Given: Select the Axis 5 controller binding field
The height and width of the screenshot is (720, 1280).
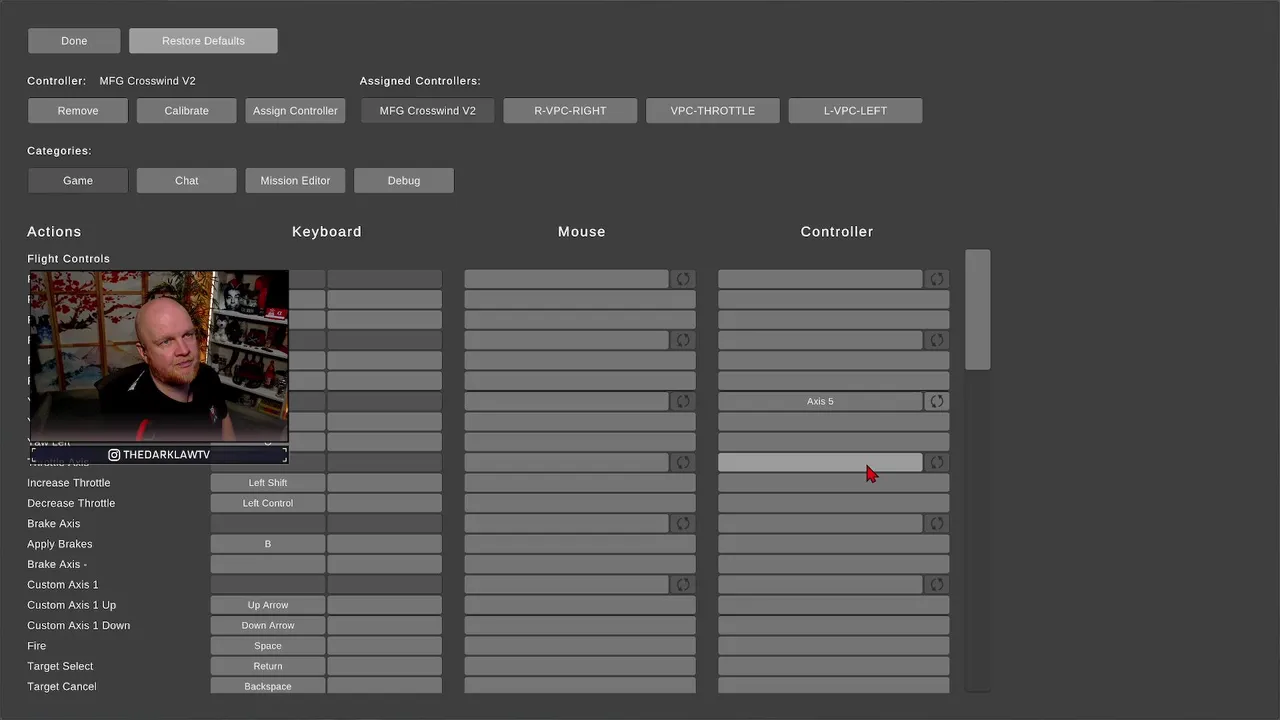Looking at the screenshot, I should 820,401.
